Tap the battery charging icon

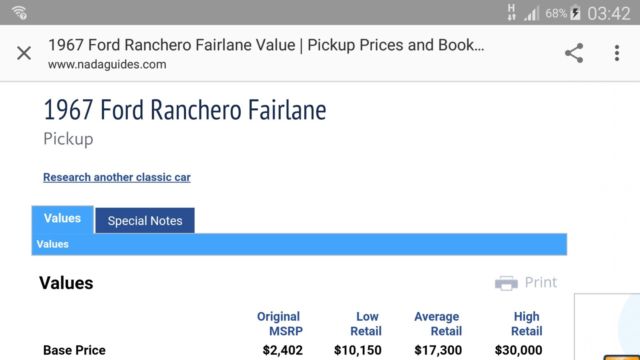click(x=575, y=13)
